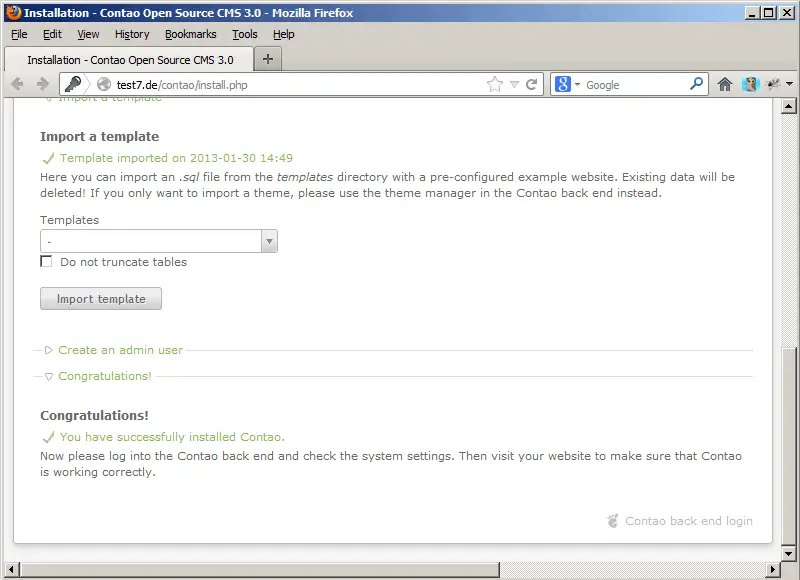Click the Import a template heading
800x580 pixels.
click(x=99, y=136)
